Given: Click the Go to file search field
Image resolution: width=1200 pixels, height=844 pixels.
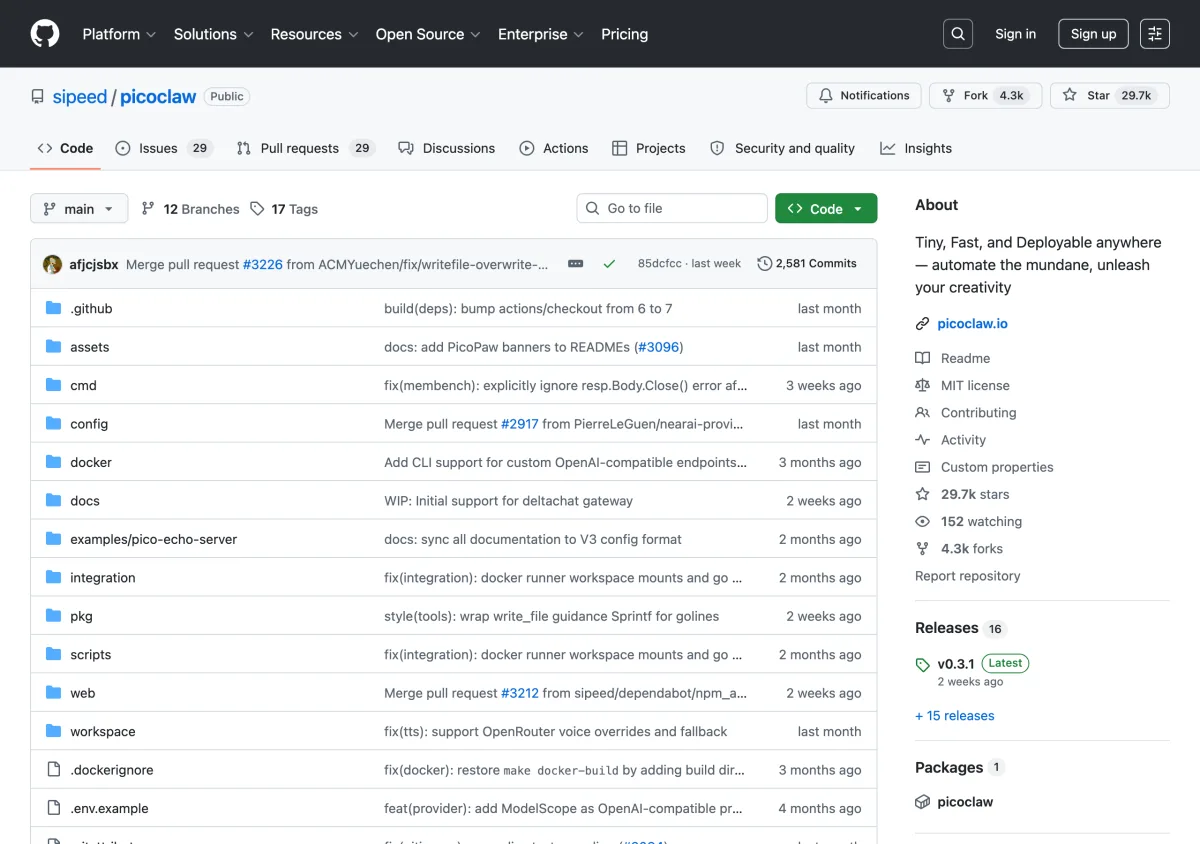Looking at the screenshot, I should 672,208.
